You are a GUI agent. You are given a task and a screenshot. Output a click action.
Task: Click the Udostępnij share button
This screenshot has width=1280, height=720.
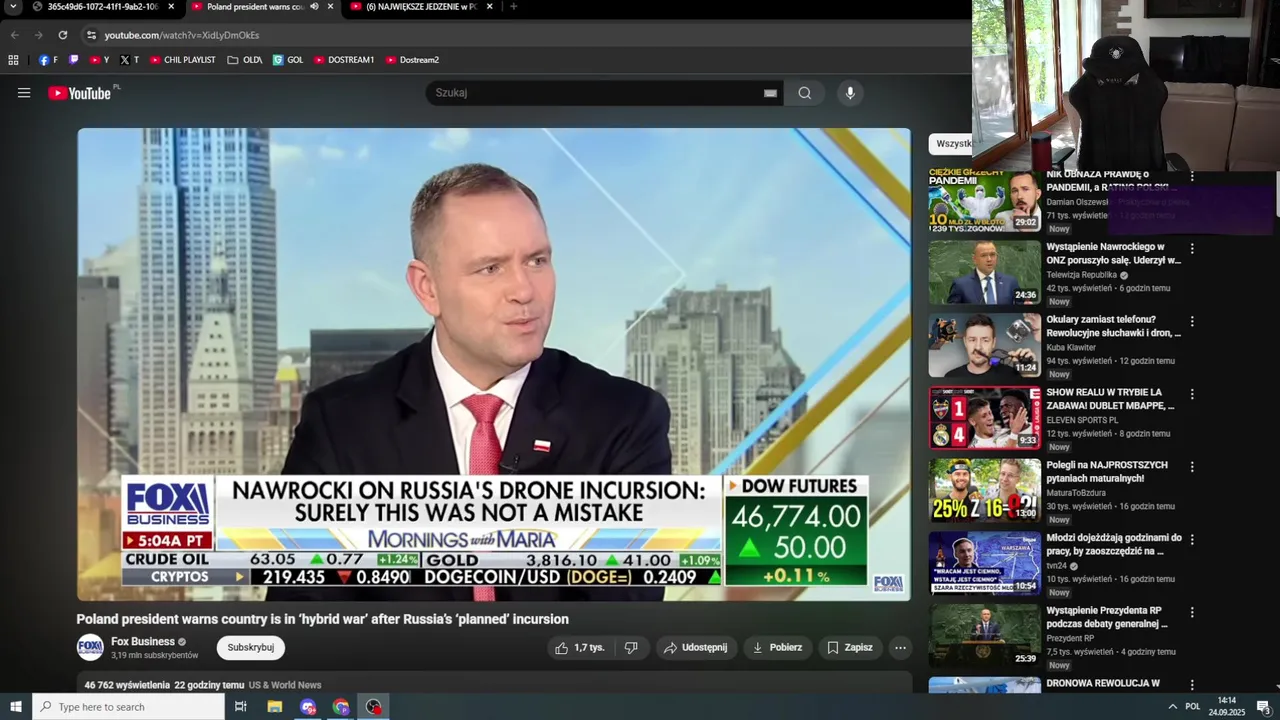coord(696,648)
